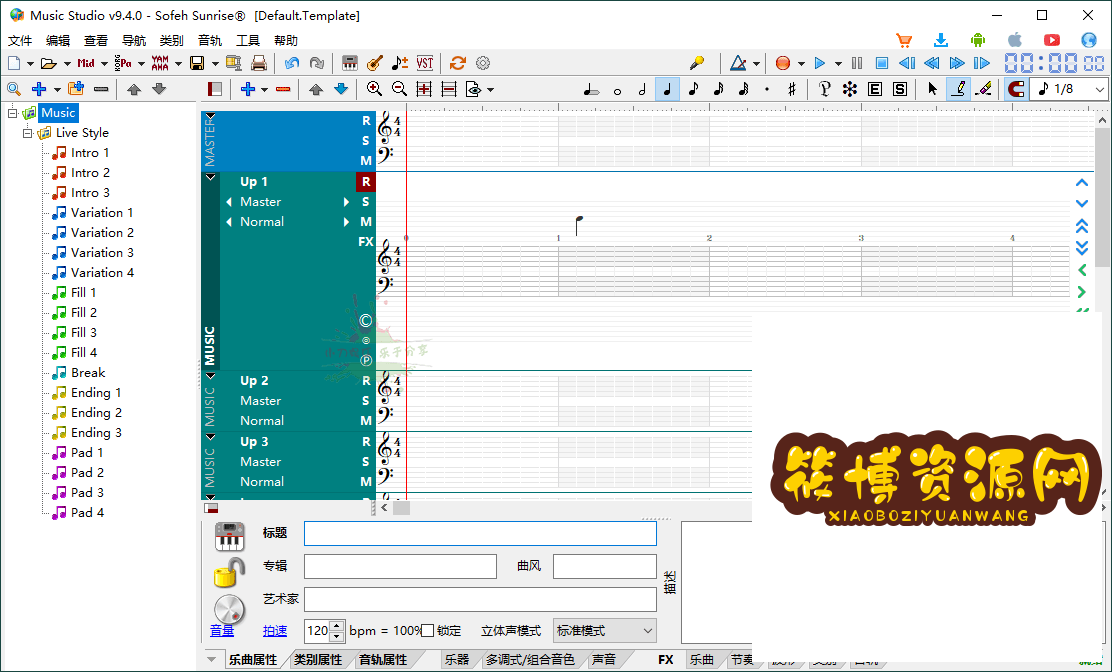The image size is (1112, 672).
Task: Click the red minus remove track icon
Action: click(x=283, y=89)
